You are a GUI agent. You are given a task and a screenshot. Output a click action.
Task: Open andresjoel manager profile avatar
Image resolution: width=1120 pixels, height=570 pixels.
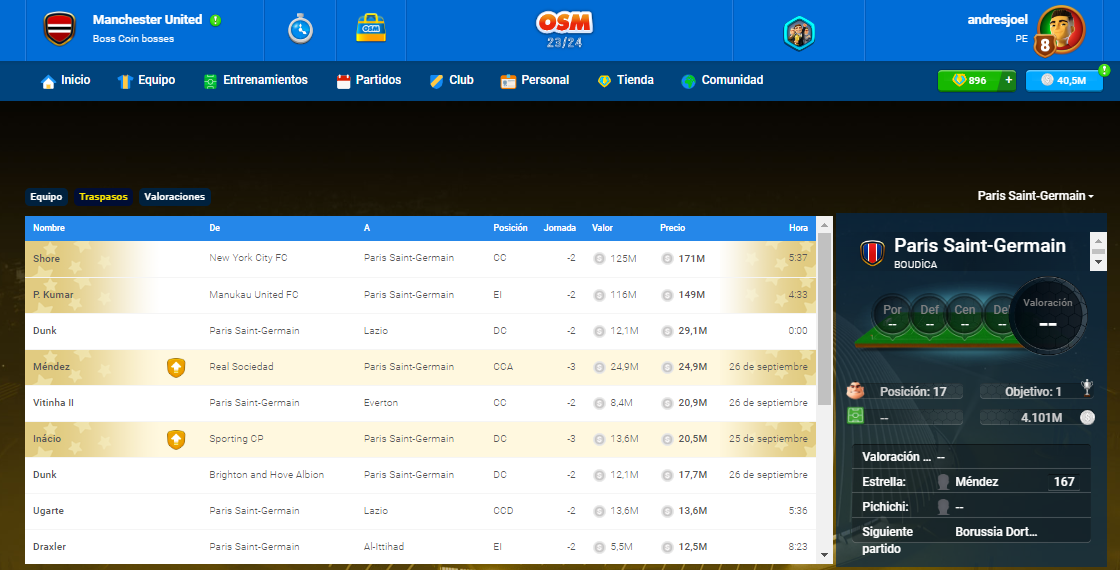coord(1060,31)
